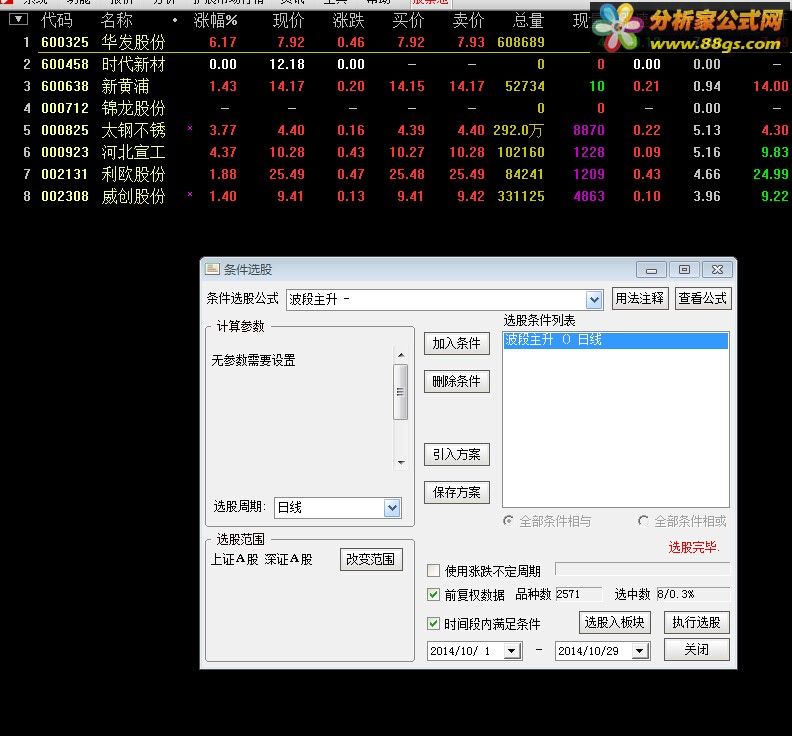Screen dimensions: 792x736
Task: Select stock row 002131 利欧股份
Action: click(396, 174)
